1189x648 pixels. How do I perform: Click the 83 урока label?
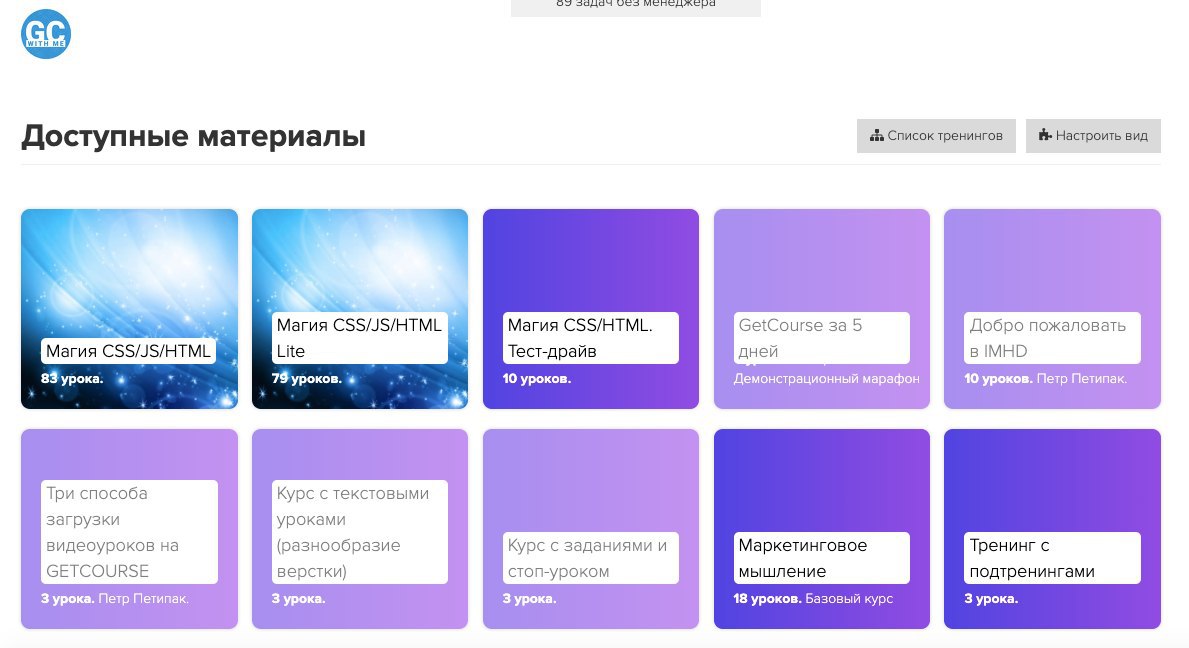(72, 379)
